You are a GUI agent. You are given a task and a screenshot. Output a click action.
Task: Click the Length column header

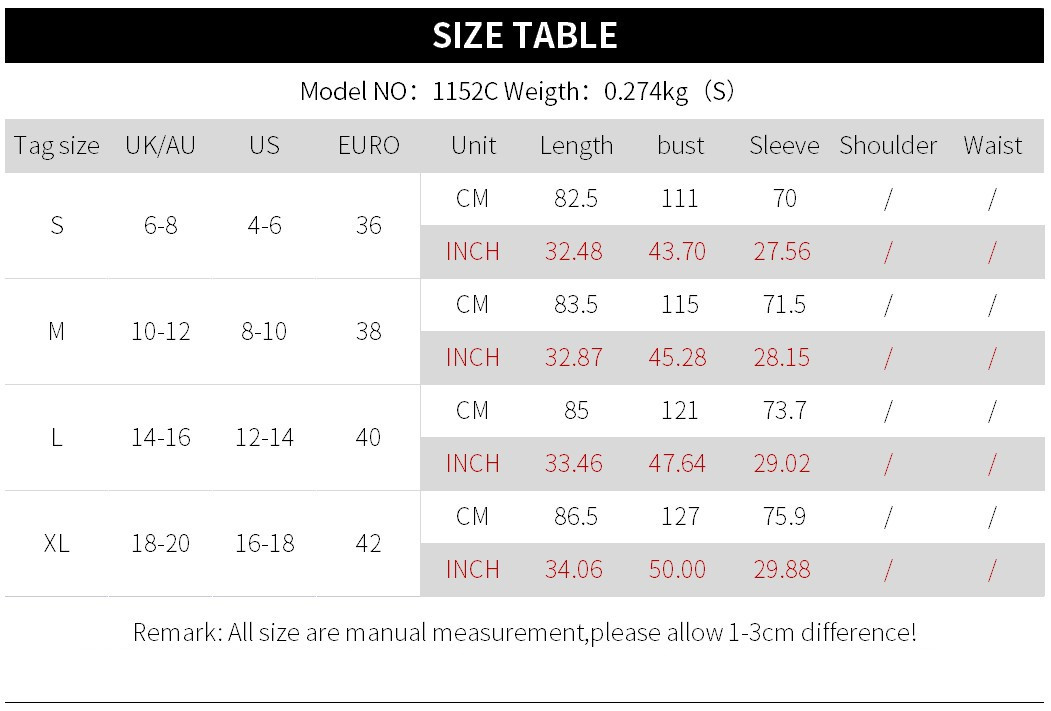(x=576, y=146)
